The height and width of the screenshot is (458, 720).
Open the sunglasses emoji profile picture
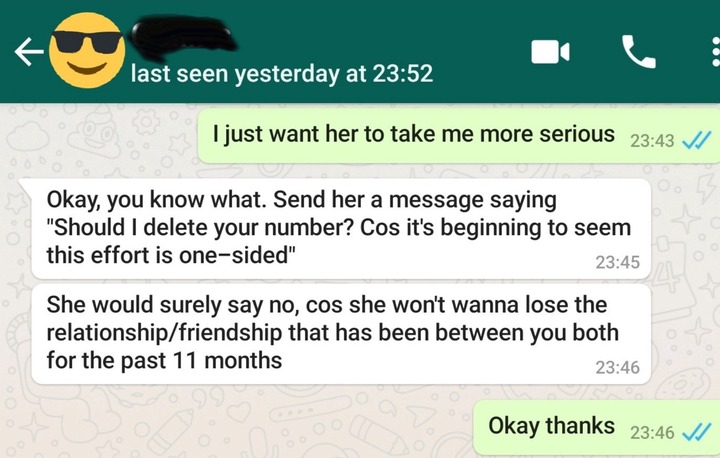click(x=87, y=50)
